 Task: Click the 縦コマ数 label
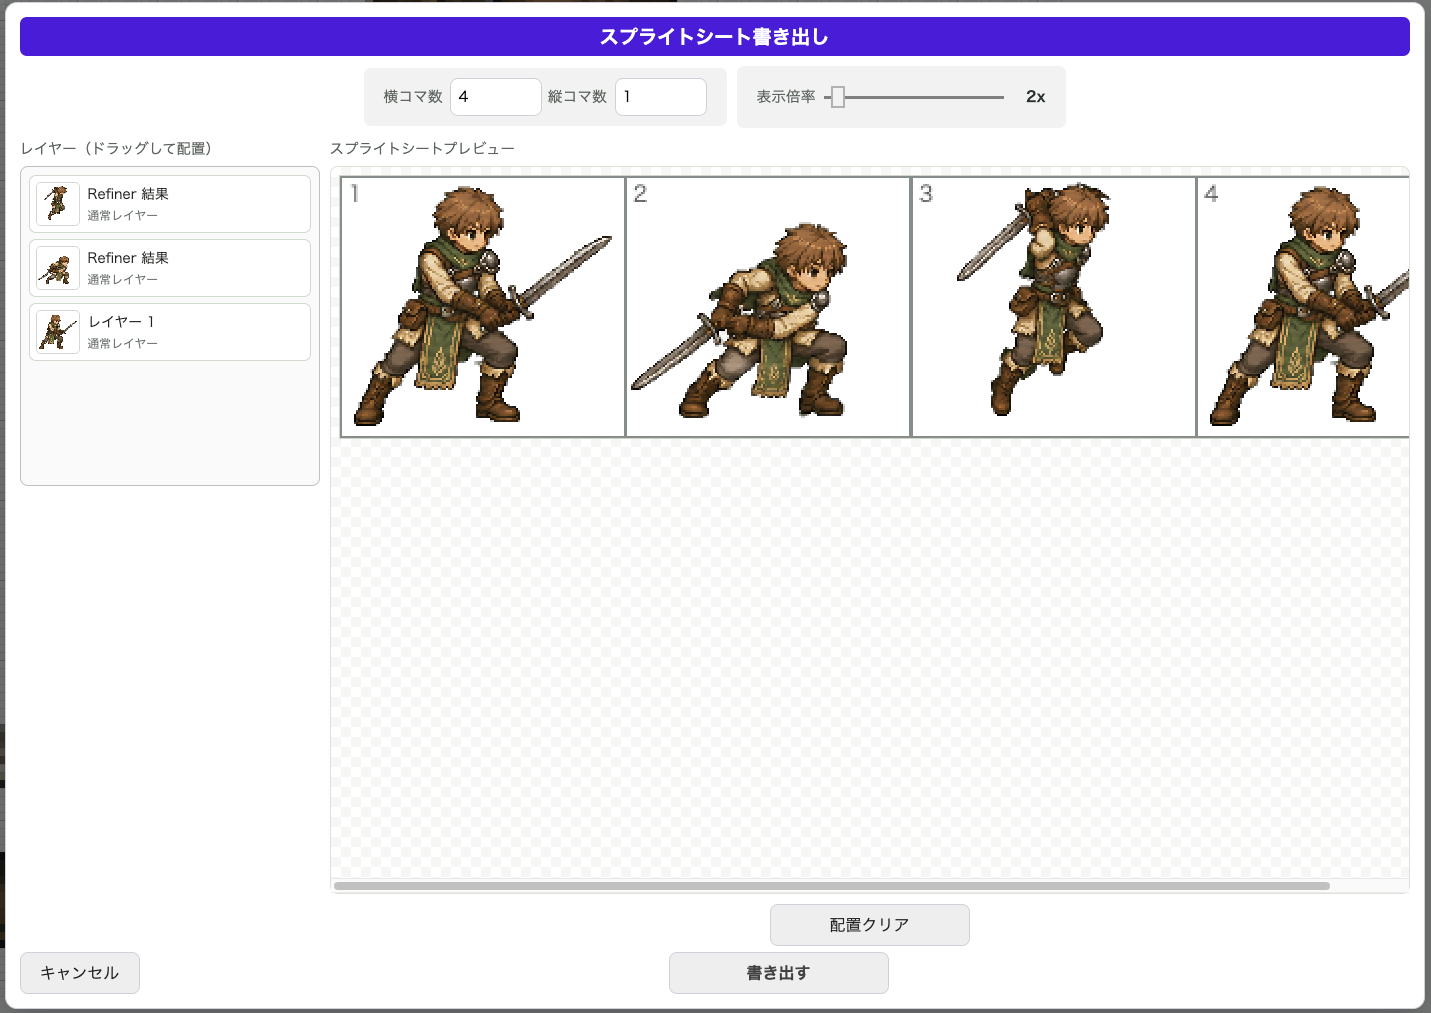click(x=578, y=97)
